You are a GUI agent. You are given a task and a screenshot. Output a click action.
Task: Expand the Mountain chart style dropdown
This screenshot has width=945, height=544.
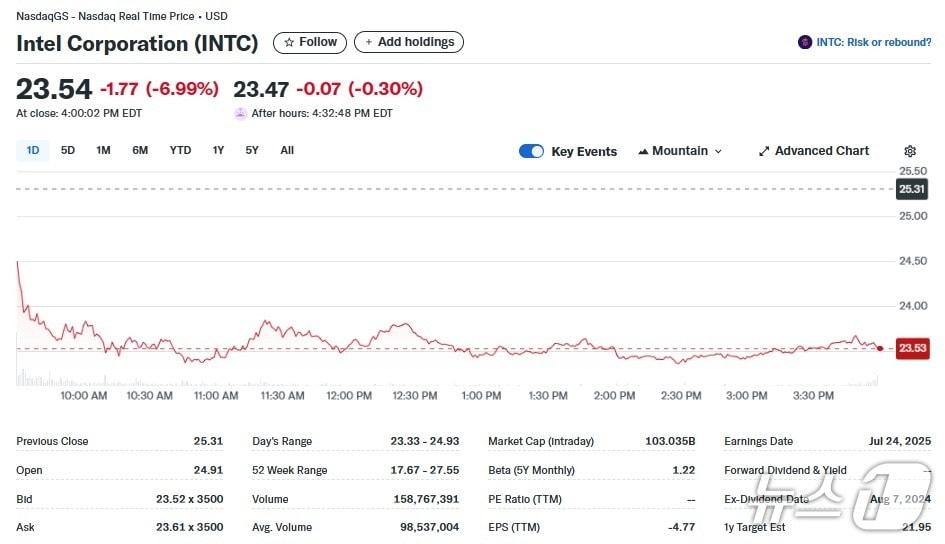[680, 151]
